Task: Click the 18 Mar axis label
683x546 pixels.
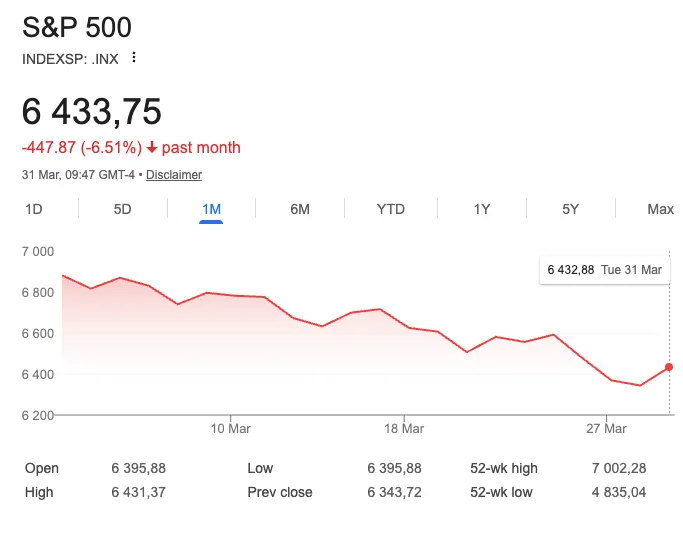Action: click(x=404, y=429)
